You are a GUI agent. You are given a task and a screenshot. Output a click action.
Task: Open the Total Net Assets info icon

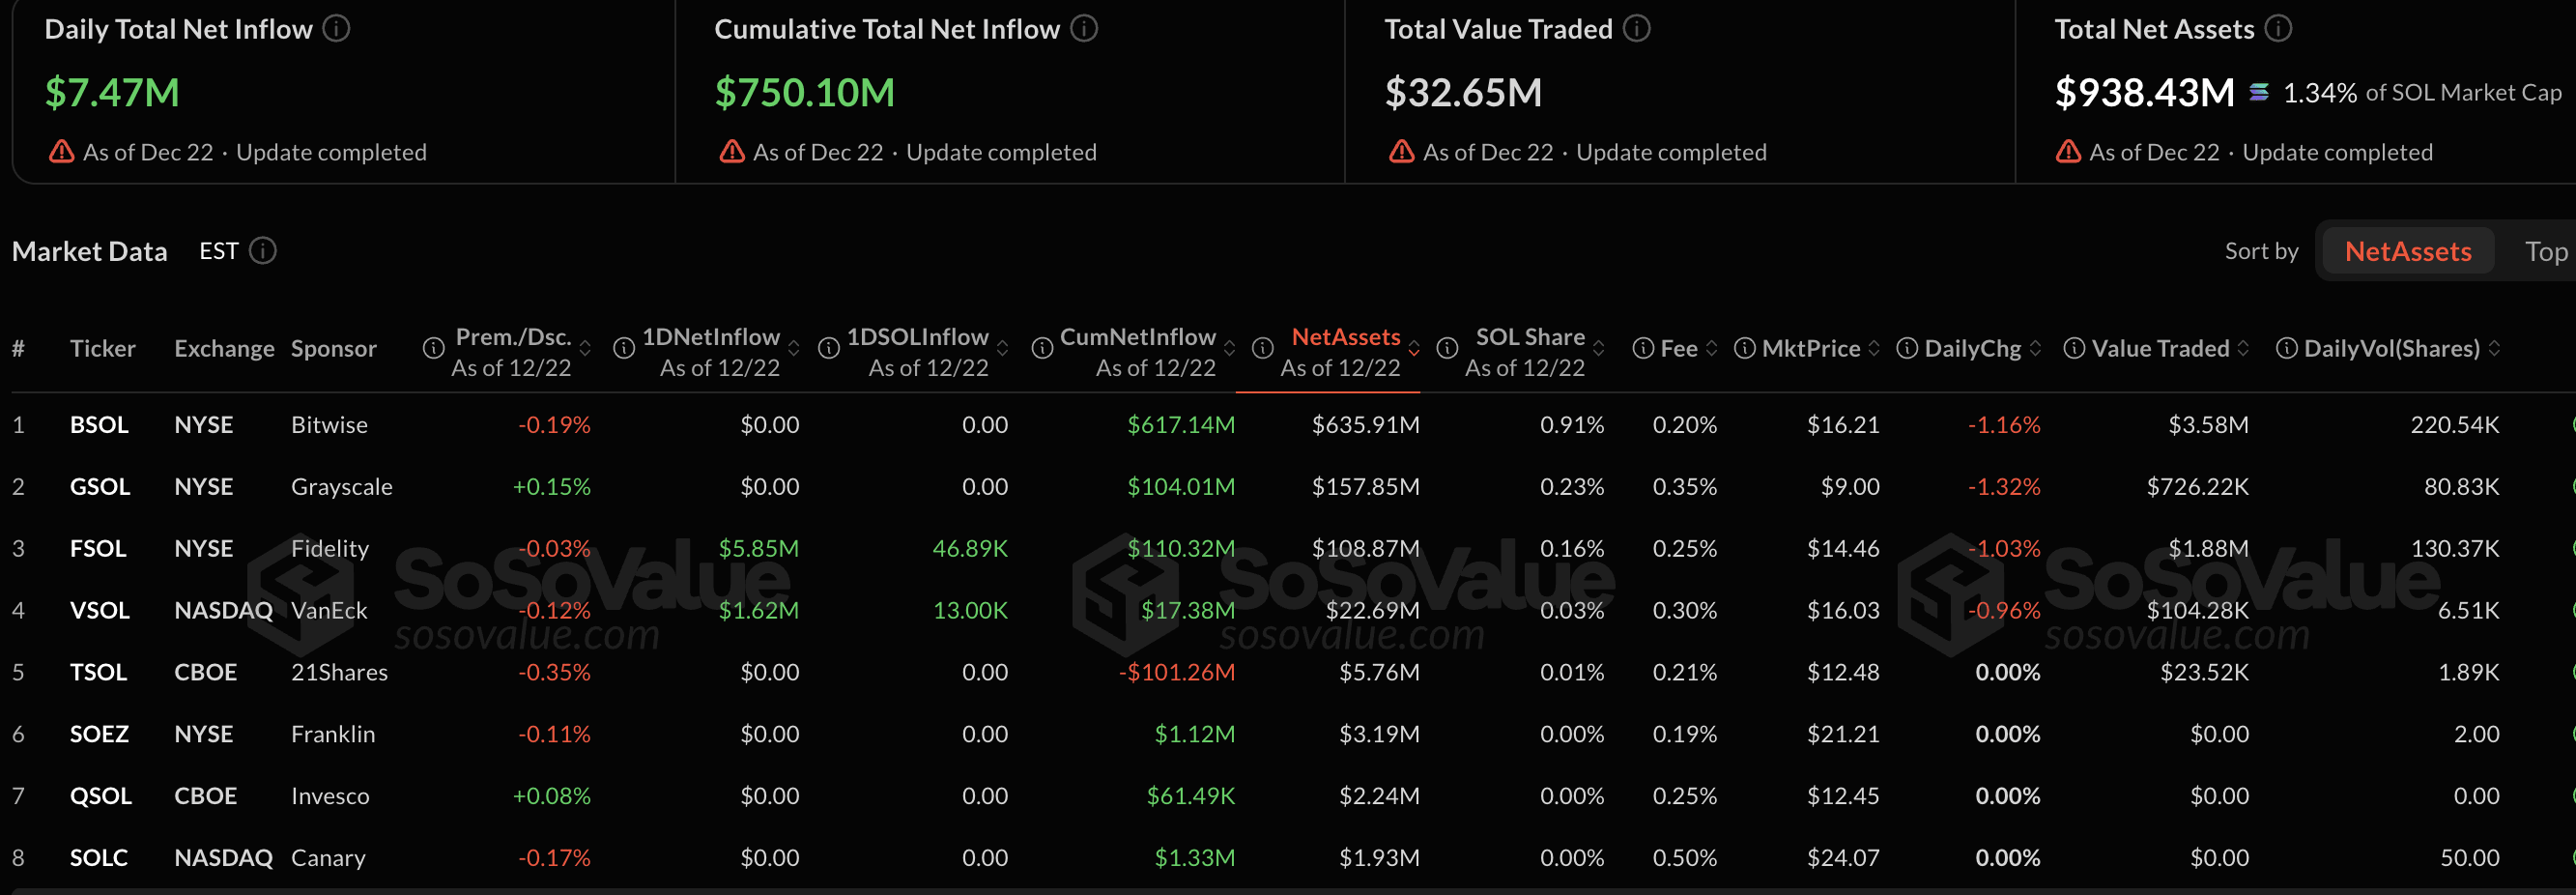pos(2278,29)
